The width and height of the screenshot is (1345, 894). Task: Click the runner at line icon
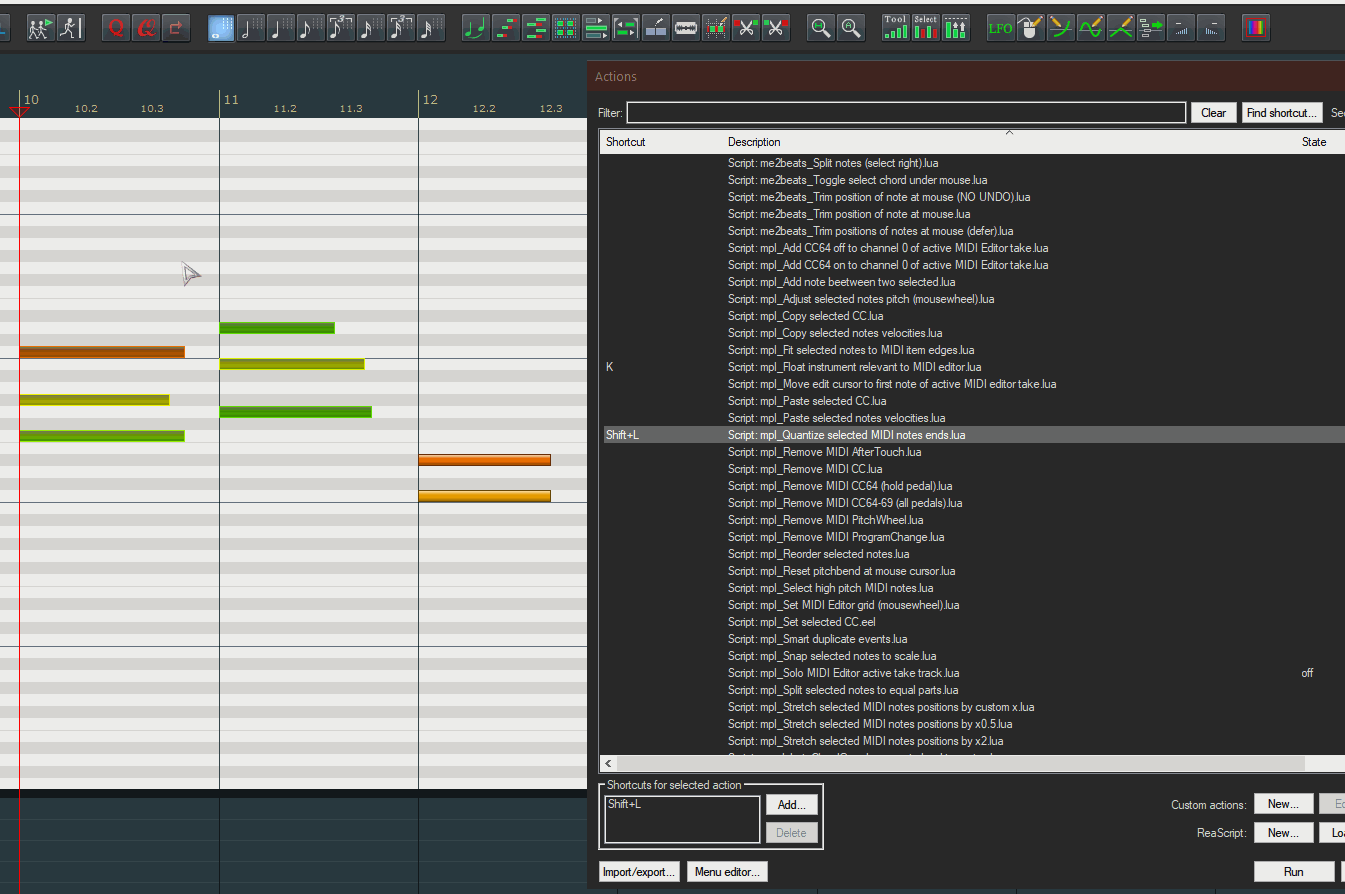tap(71, 28)
